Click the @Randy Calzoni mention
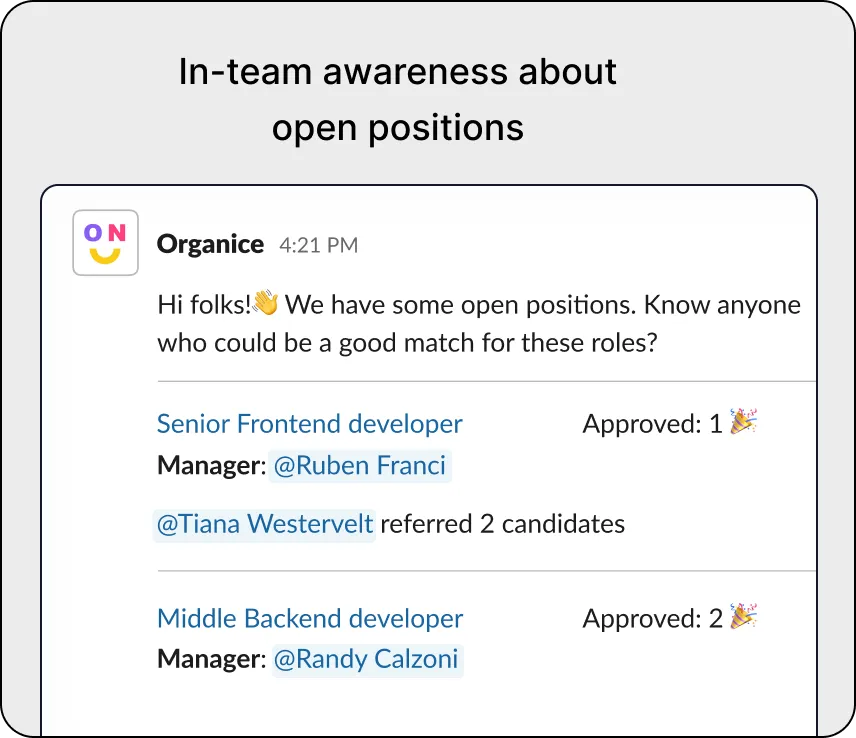Viewport: 856px width, 738px height. pyautogui.click(x=365, y=660)
